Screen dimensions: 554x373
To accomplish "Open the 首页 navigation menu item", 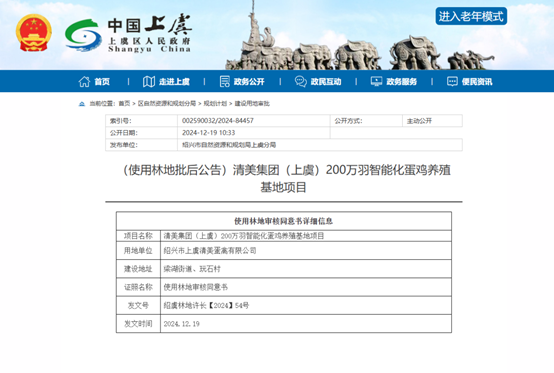I will coord(102,82).
